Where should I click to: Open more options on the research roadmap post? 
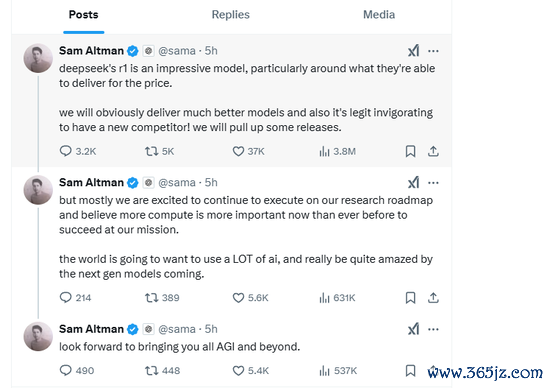point(434,183)
